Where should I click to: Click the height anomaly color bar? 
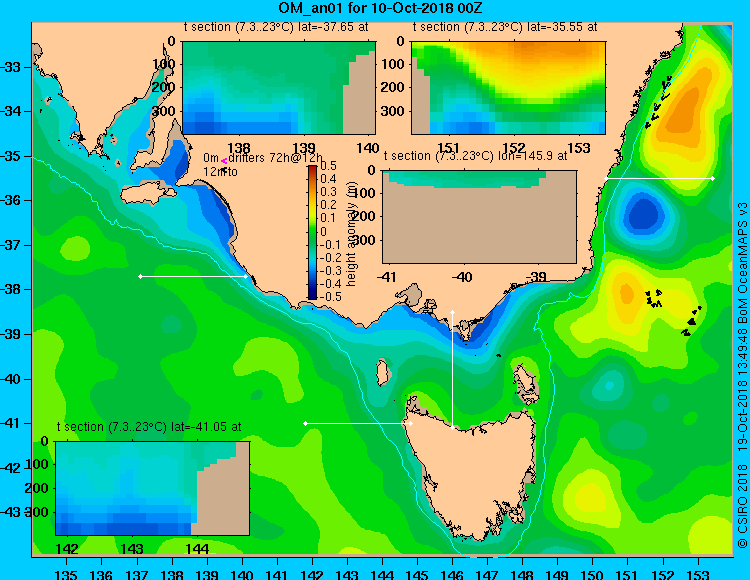[x=312, y=232]
